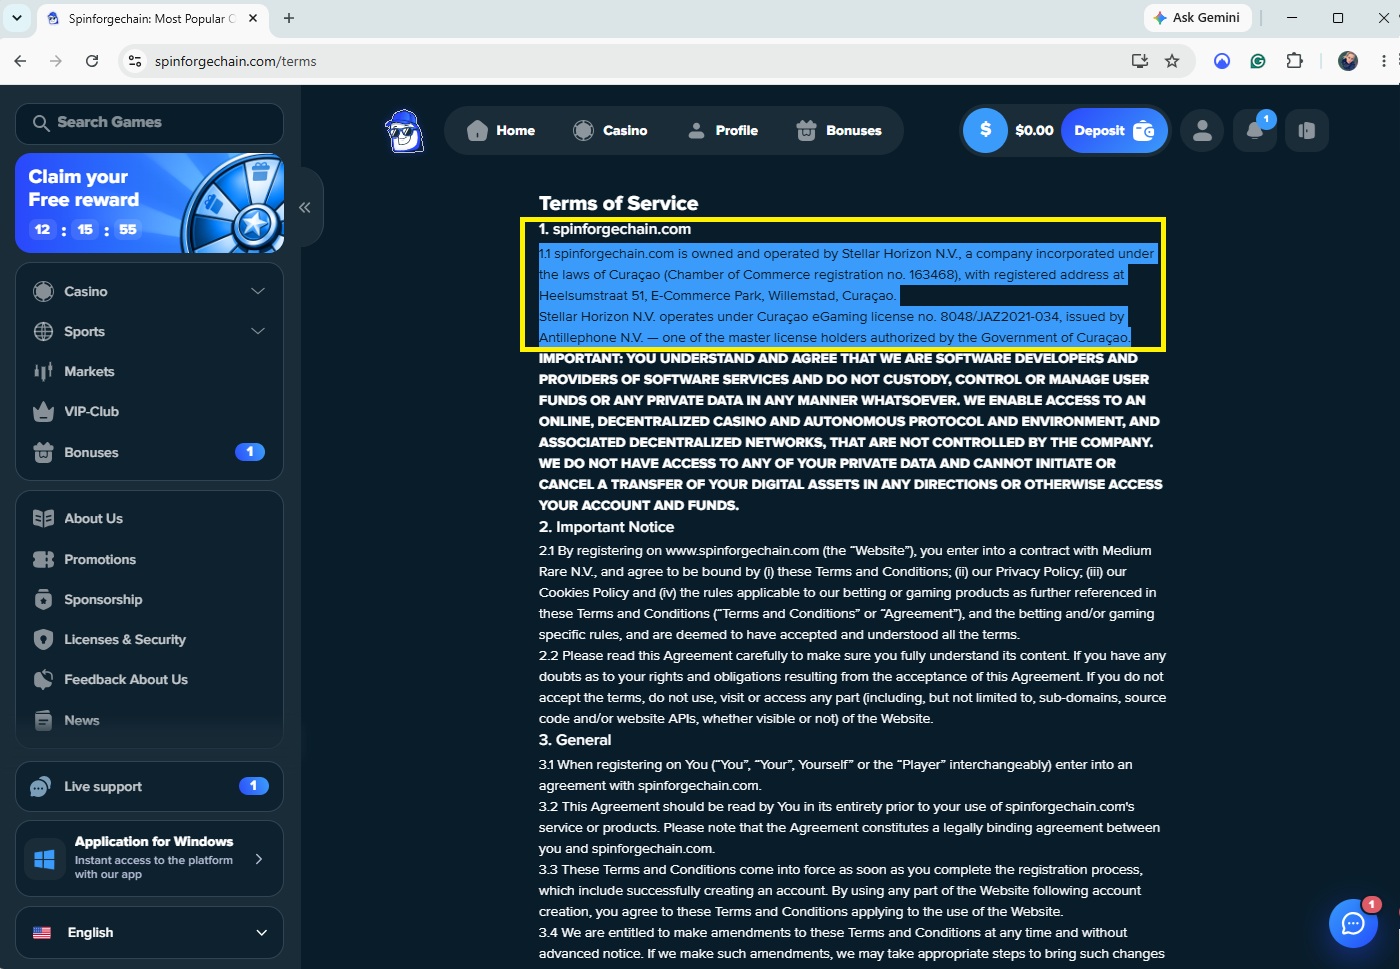Open the user account avatar icon

pyautogui.click(x=1202, y=131)
